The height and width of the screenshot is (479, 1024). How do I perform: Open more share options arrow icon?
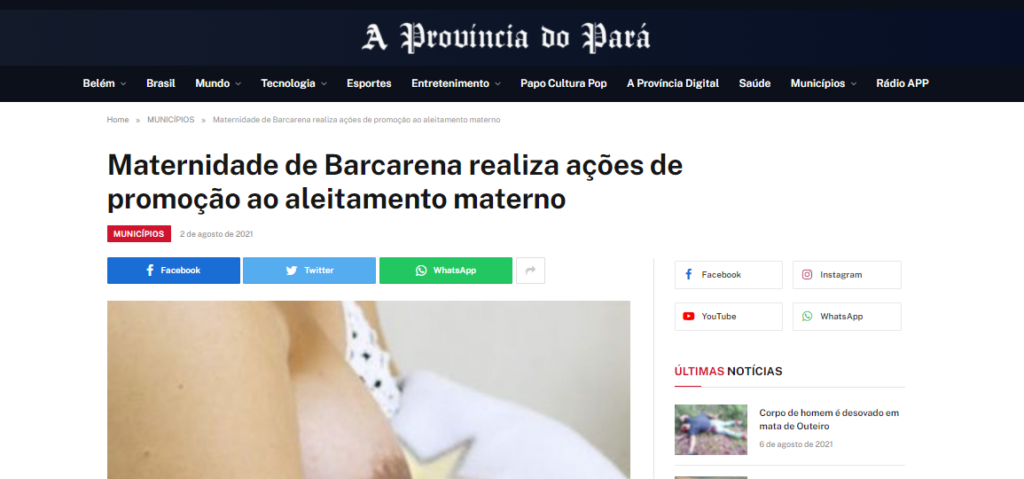[x=530, y=271]
